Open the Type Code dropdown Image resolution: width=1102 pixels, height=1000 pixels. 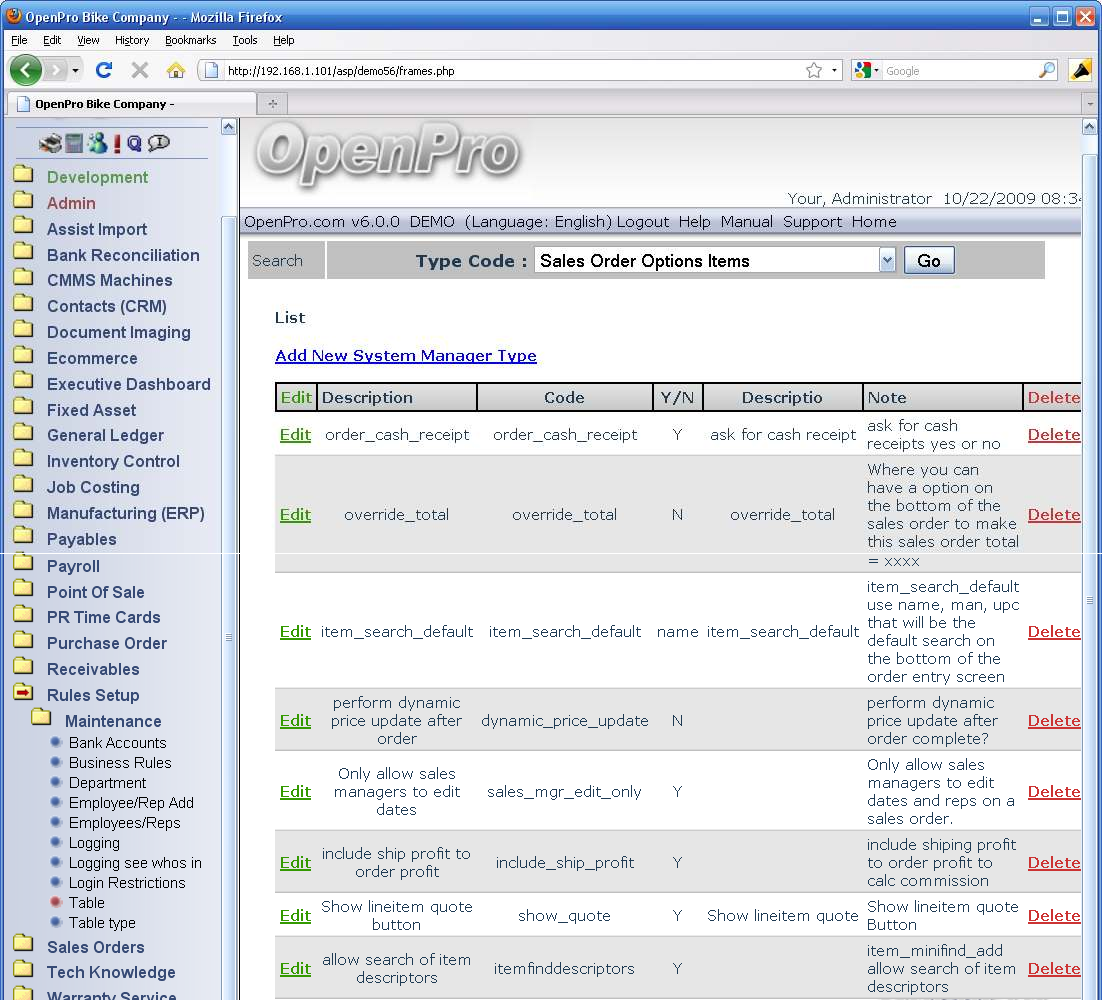886,261
